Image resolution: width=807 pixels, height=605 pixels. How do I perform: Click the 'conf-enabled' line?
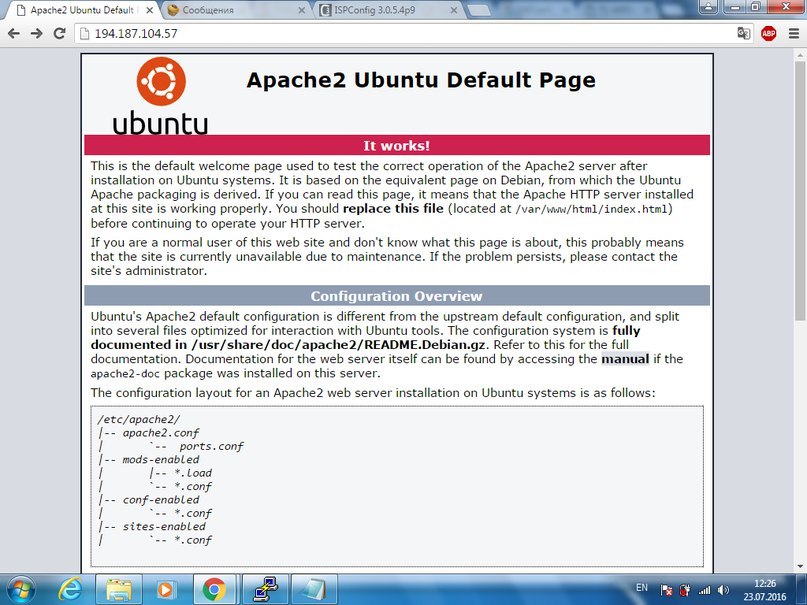[x=161, y=500]
